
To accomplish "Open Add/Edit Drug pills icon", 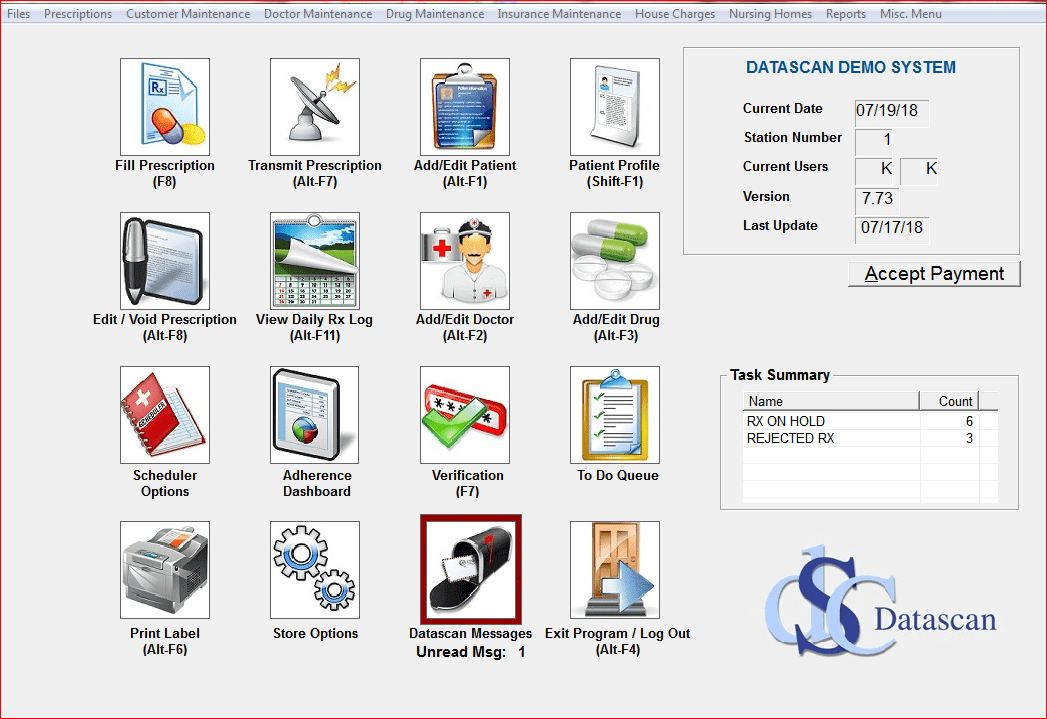I will [x=615, y=261].
